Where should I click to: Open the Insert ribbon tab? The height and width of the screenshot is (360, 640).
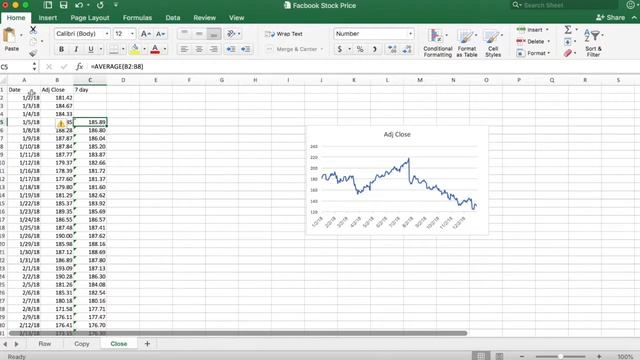point(48,18)
